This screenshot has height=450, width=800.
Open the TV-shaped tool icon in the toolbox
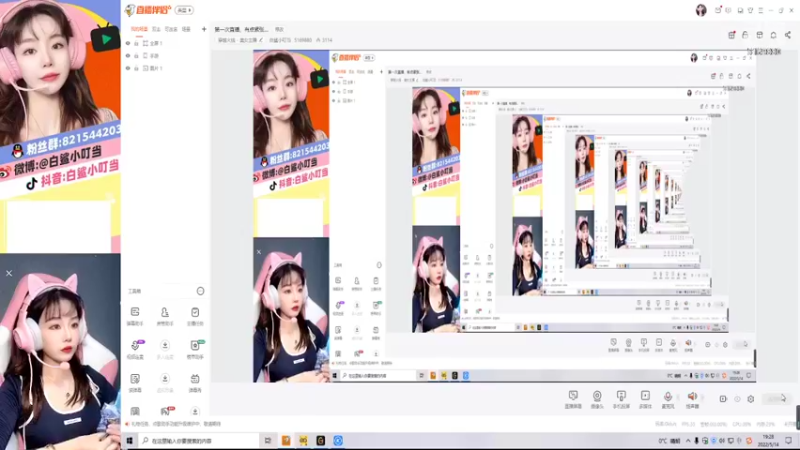pyautogui.click(x=195, y=379)
